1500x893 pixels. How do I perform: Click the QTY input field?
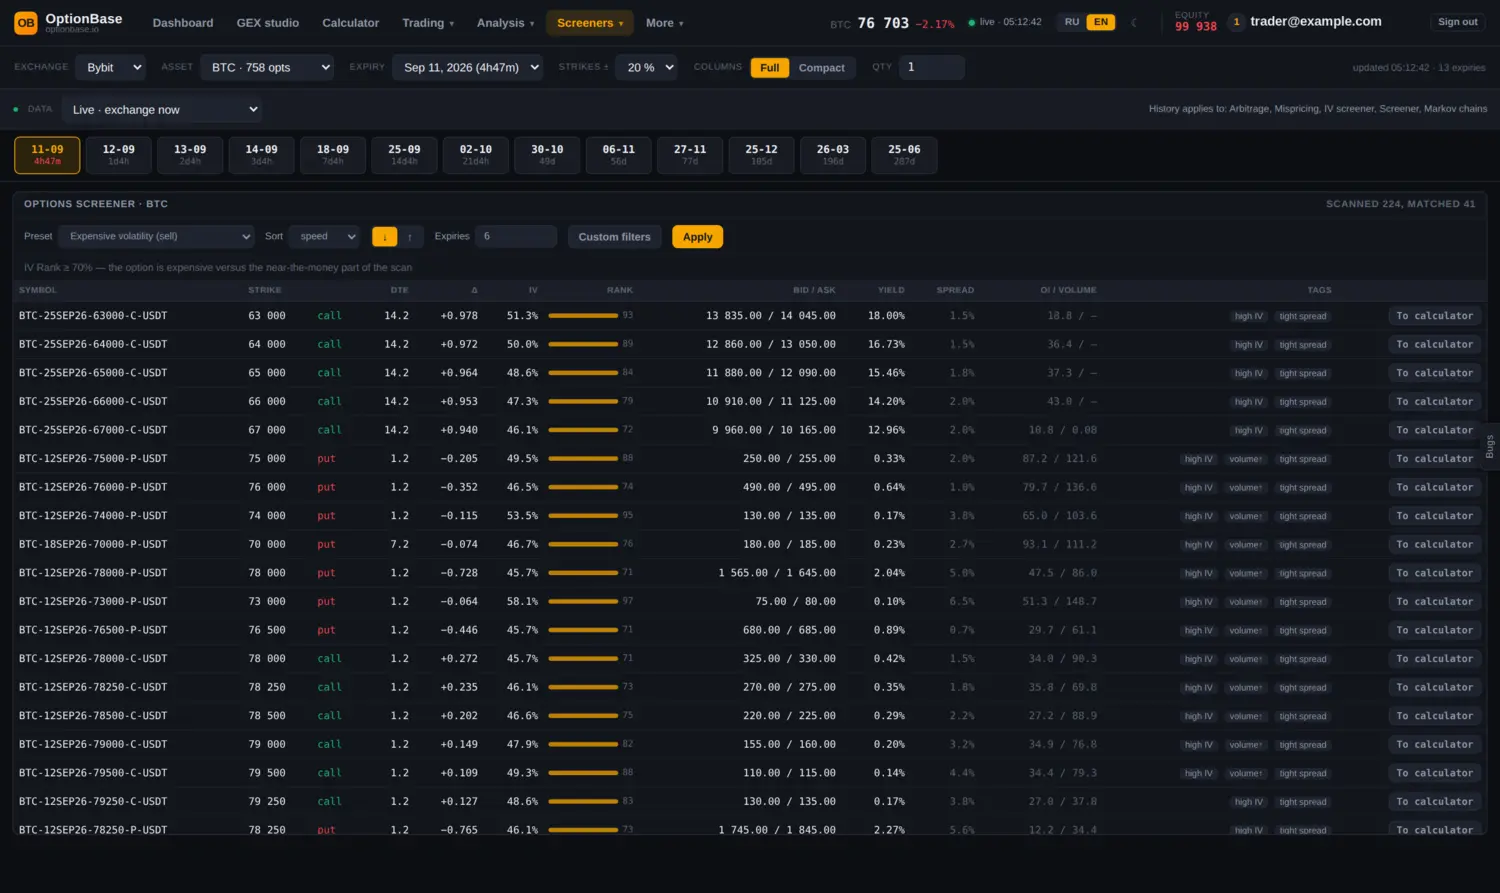pos(931,67)
